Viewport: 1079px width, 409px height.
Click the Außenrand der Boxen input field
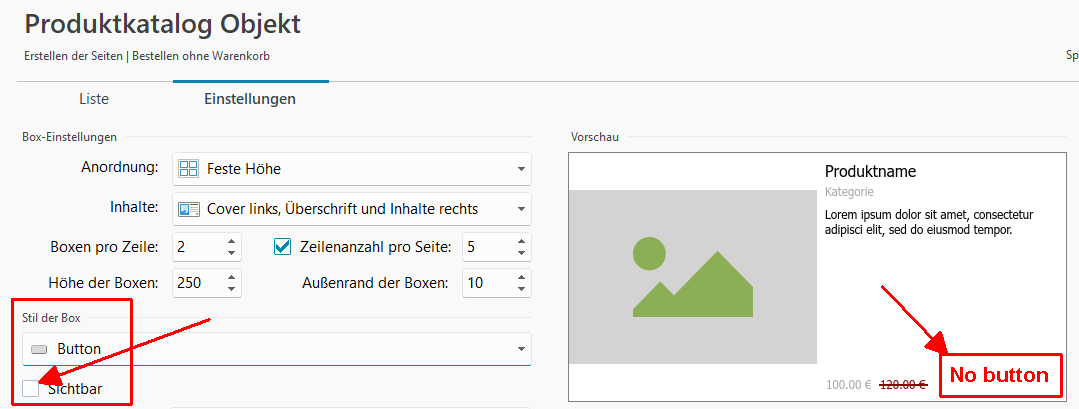coord(485,283)
